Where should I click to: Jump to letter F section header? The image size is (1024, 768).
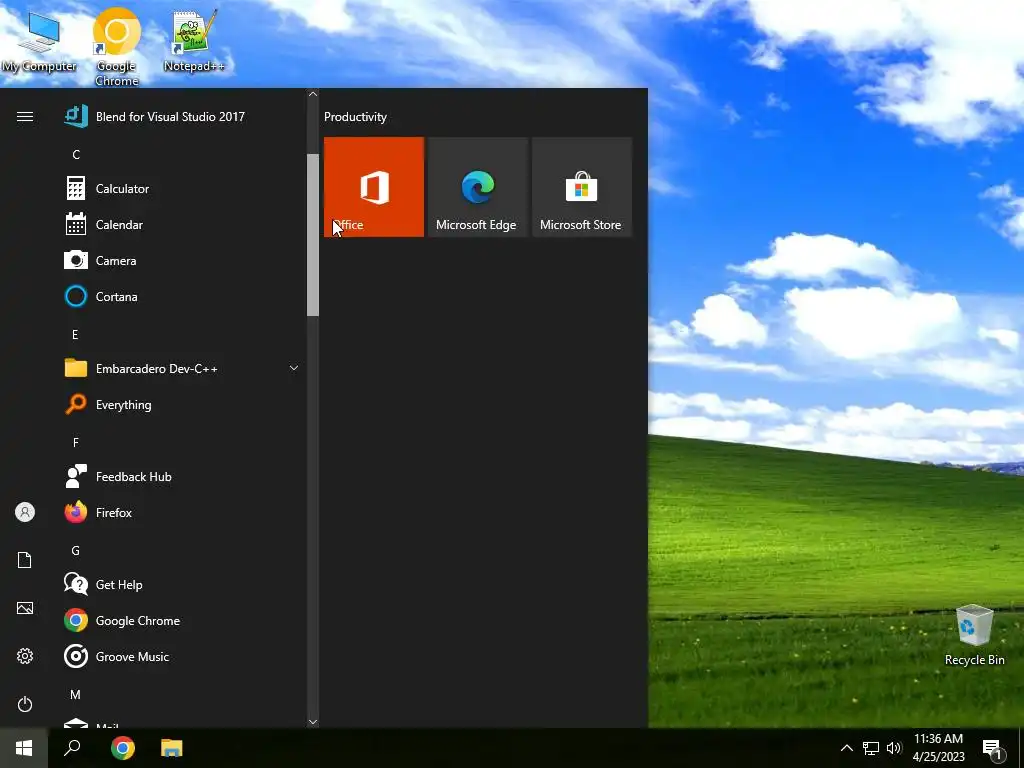coord(76,443)
